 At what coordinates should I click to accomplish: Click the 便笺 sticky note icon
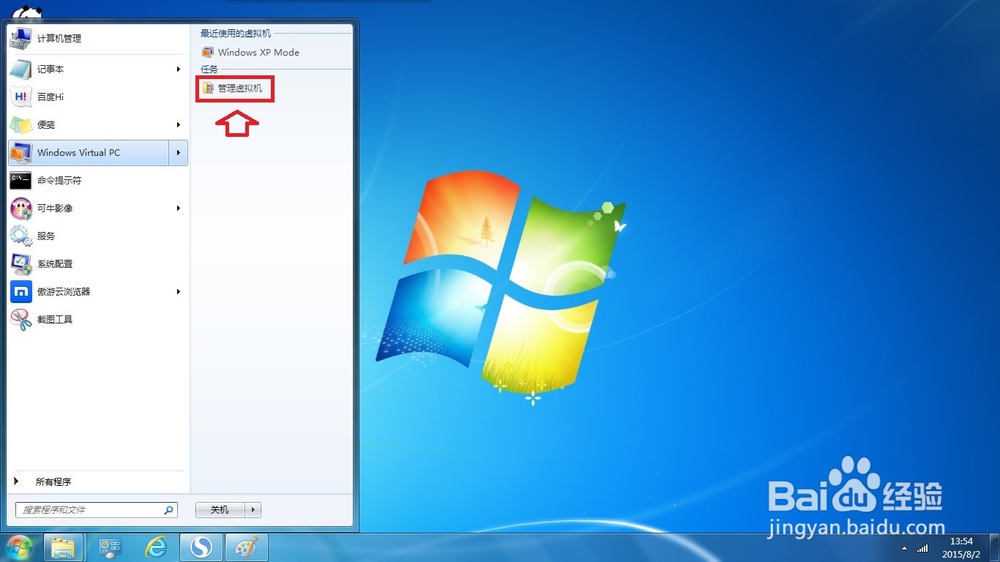20,125
